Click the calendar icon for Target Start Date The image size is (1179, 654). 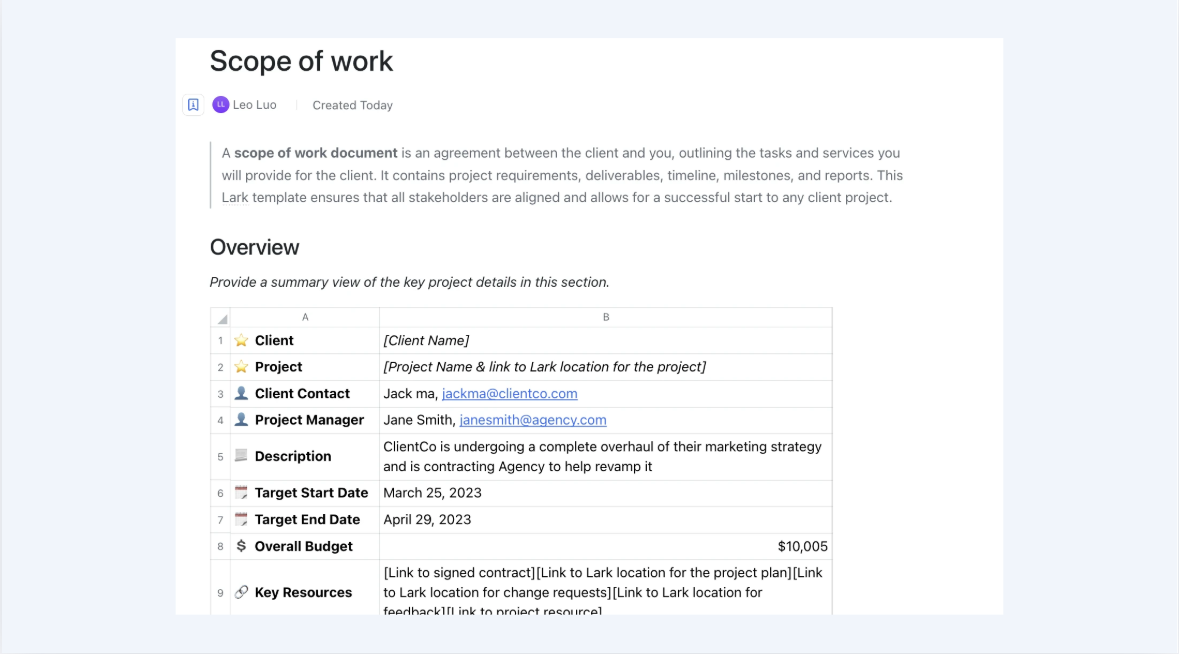tap(241, 492)
